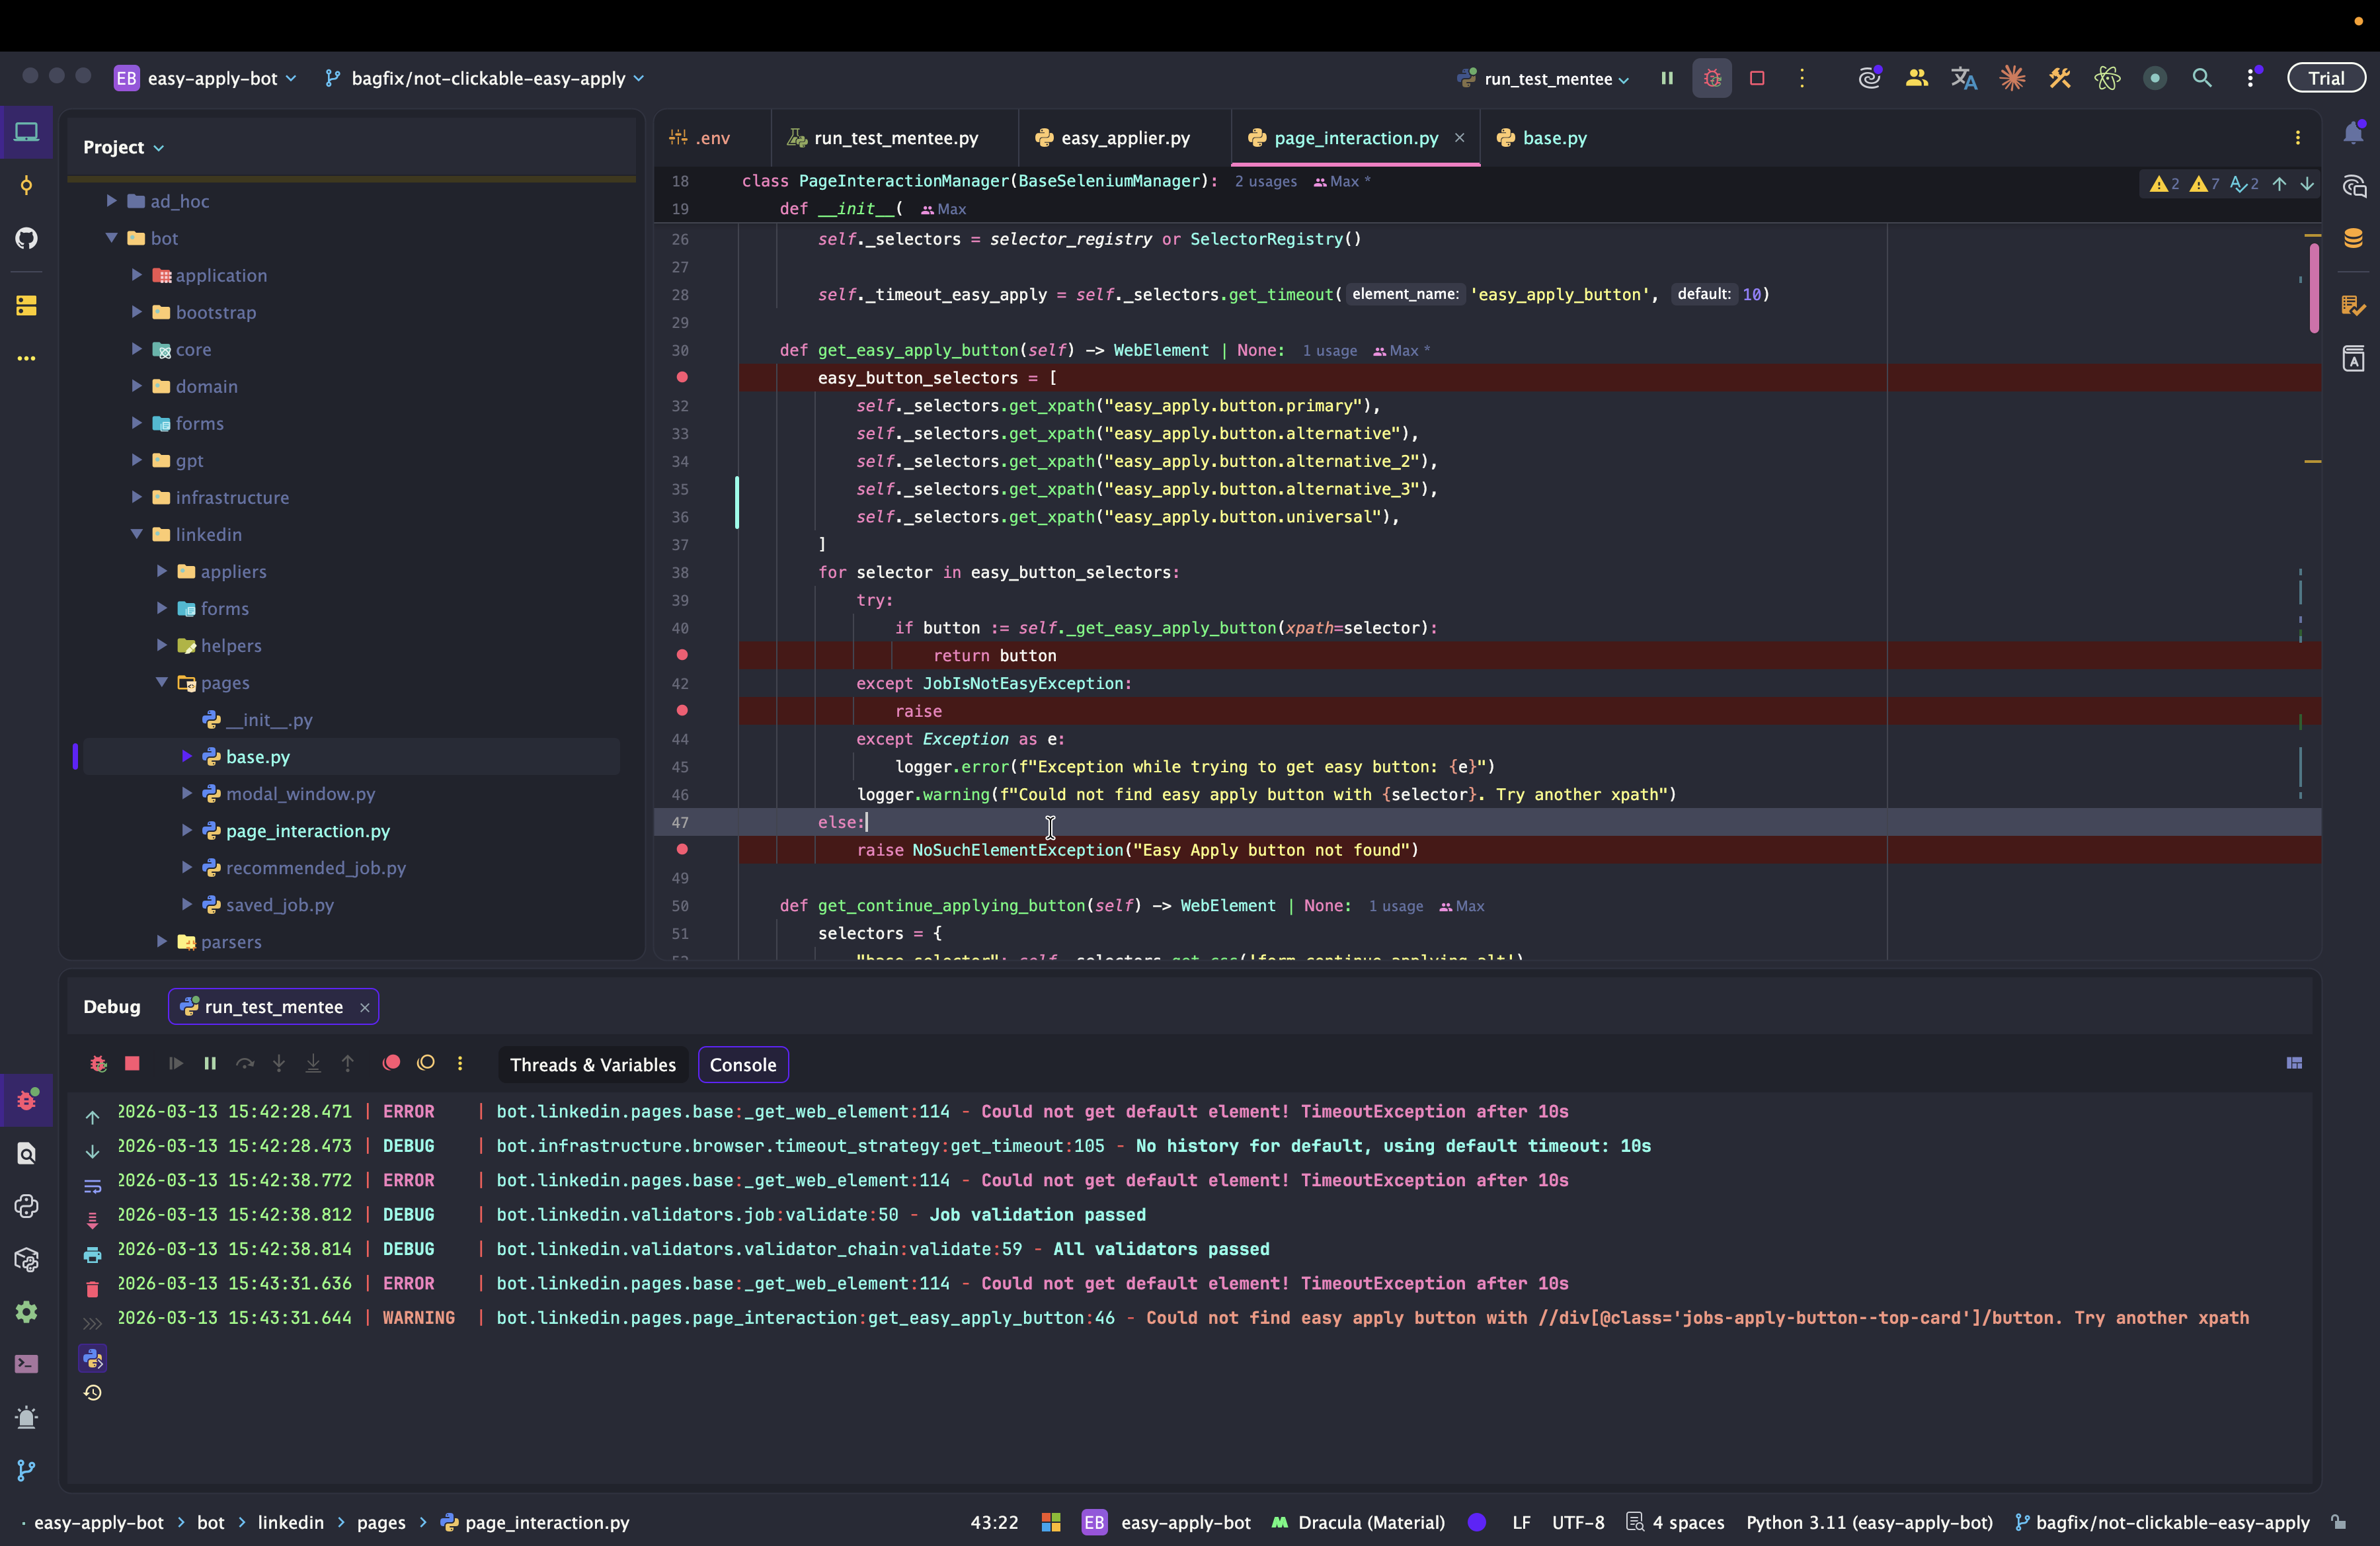Remove the breakpoint on the return button line
This screenshot has width=2380, height=1546.
point(682,655)
